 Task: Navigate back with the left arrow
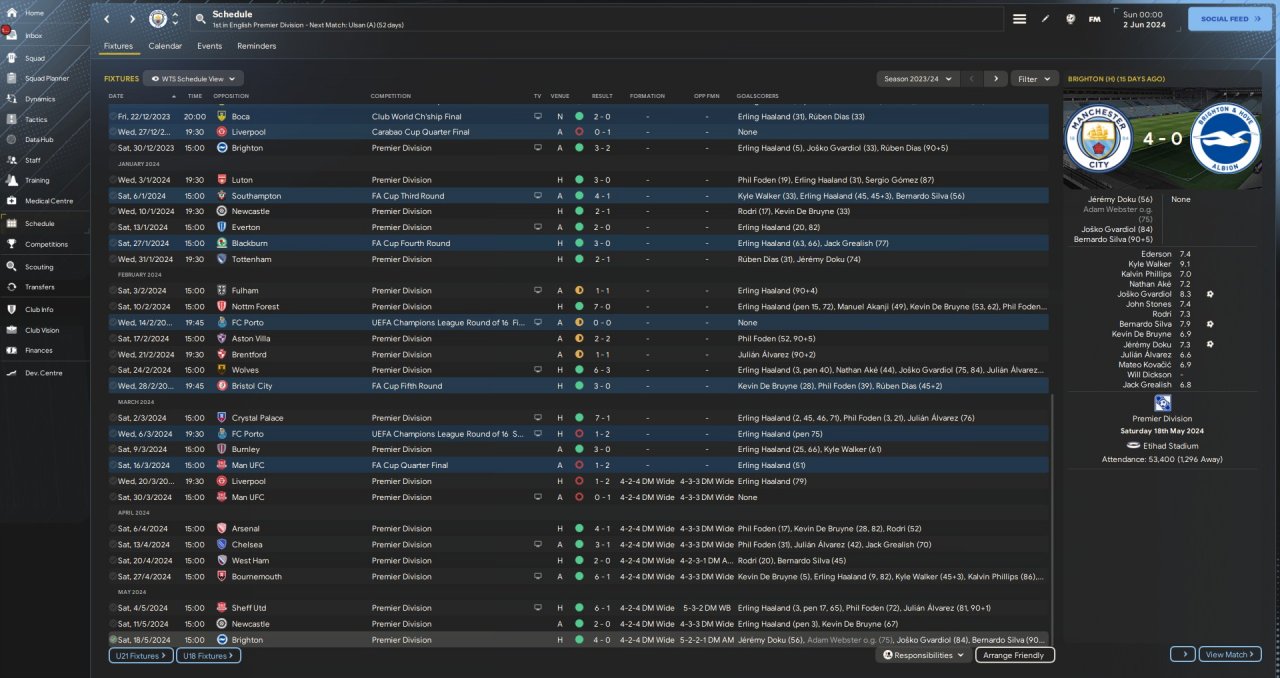[107, 19]
